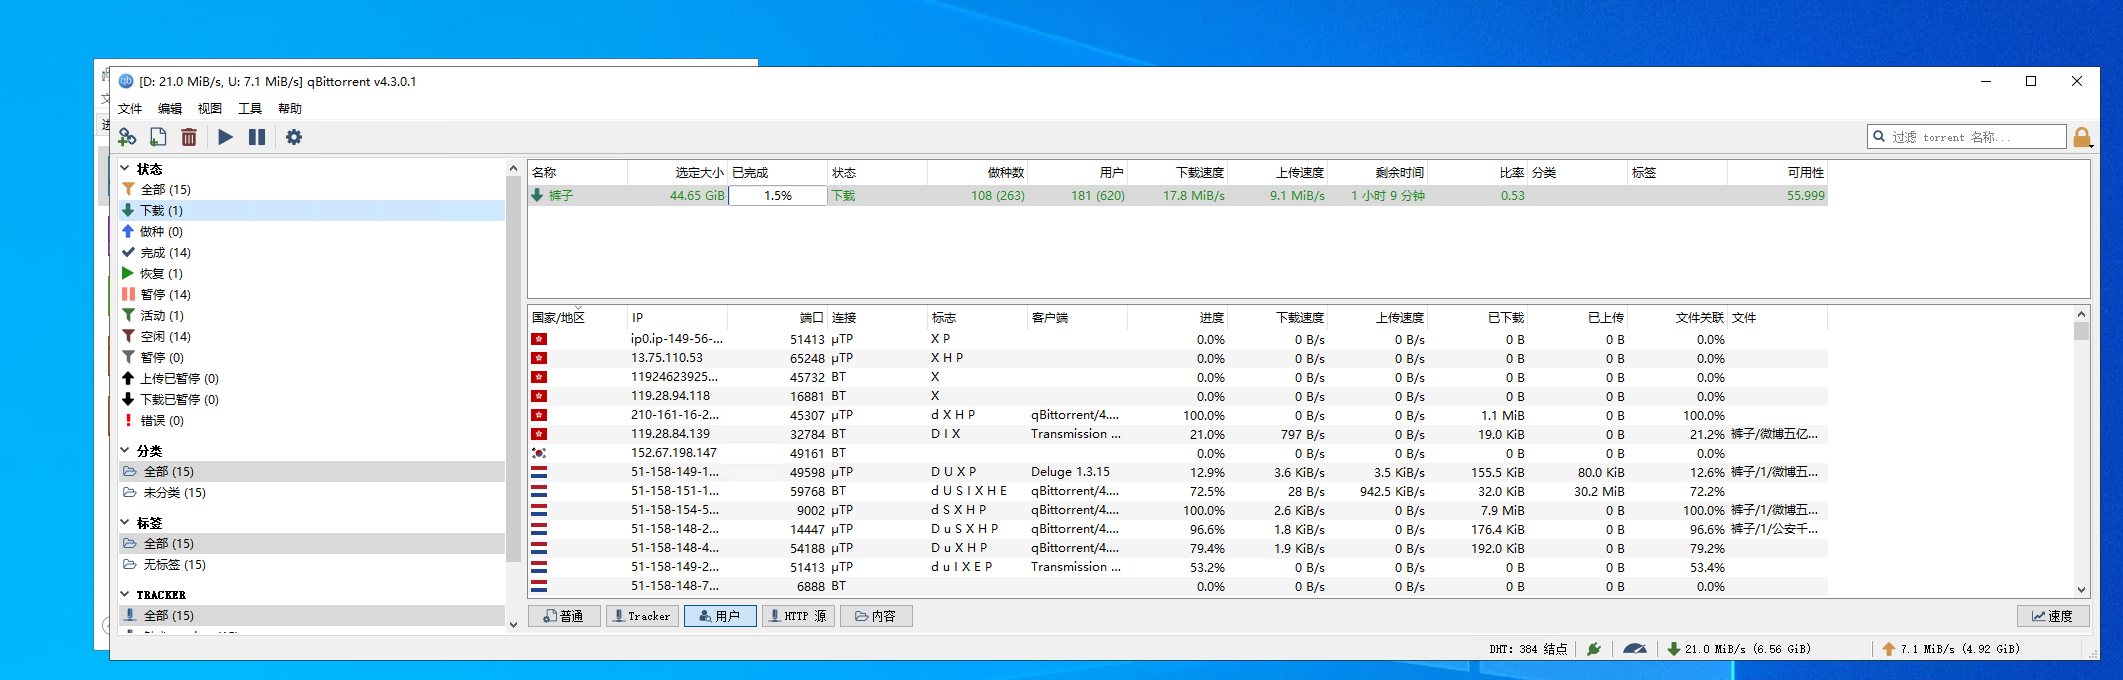Click the search magnifier icon
The image size is (2123, 680).
coord(1880,137)
